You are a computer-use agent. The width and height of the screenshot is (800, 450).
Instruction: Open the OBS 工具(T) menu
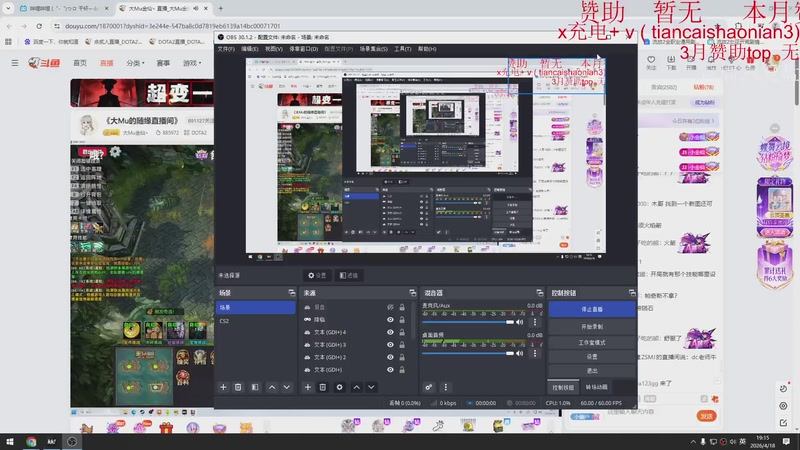pos(403,49)
